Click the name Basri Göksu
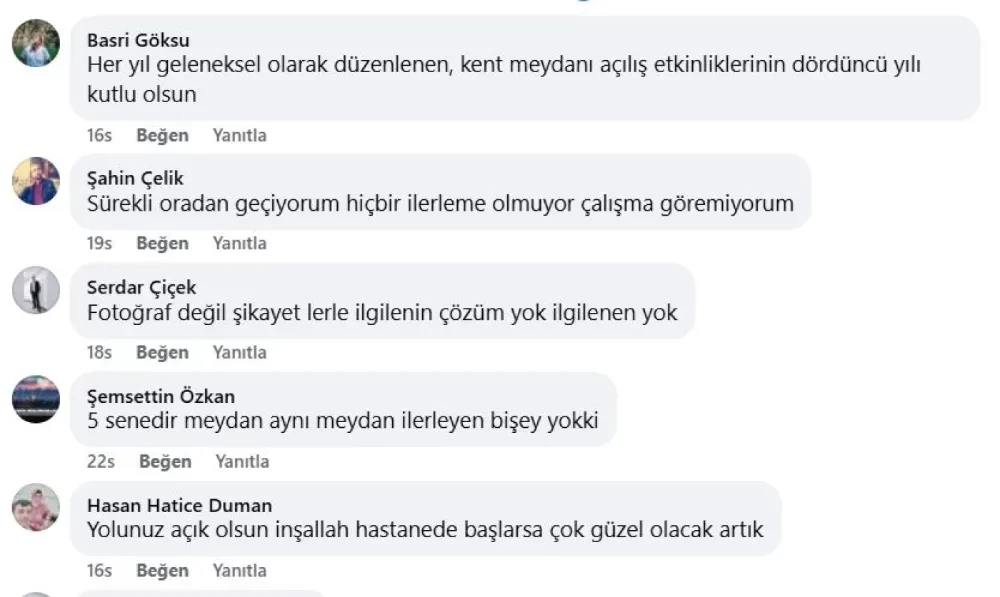This screenshot has width=1000, height=597. (138, 40)
